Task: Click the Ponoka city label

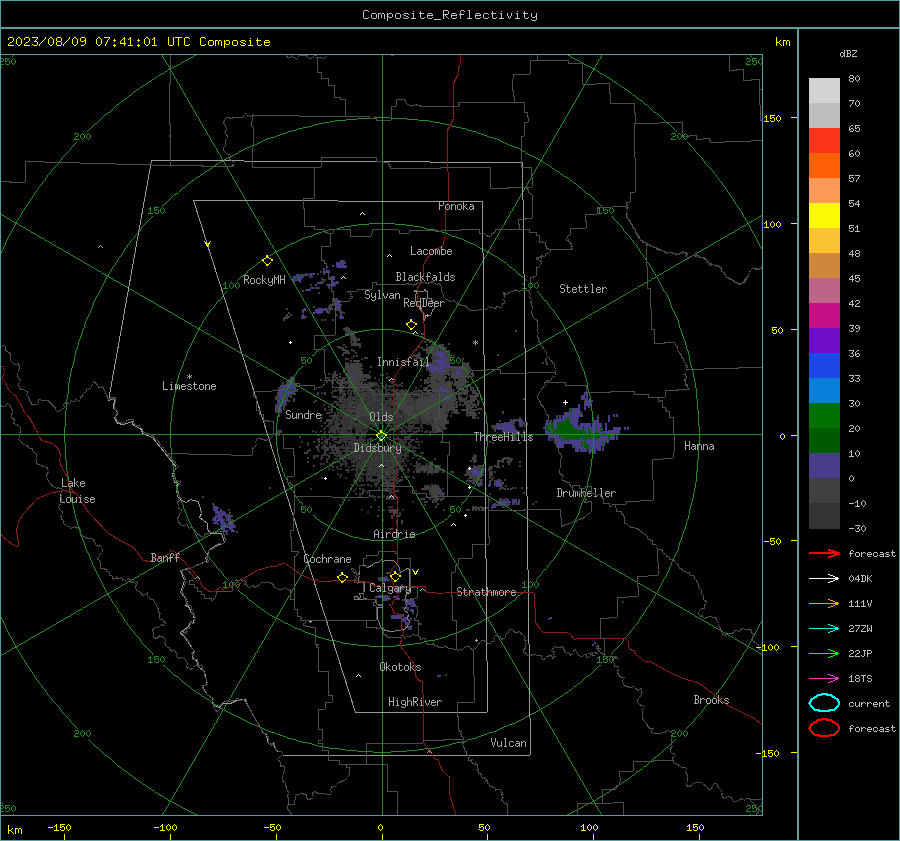Action: [456, 206]
